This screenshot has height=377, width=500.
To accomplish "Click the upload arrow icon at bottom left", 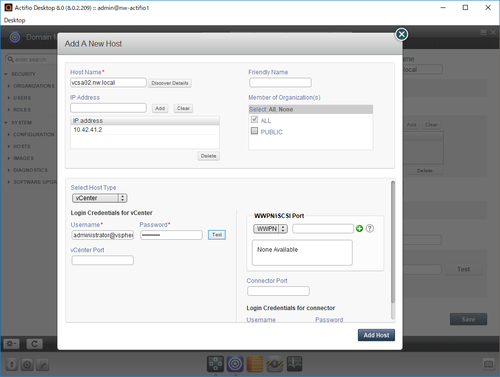I will (12, 364).
